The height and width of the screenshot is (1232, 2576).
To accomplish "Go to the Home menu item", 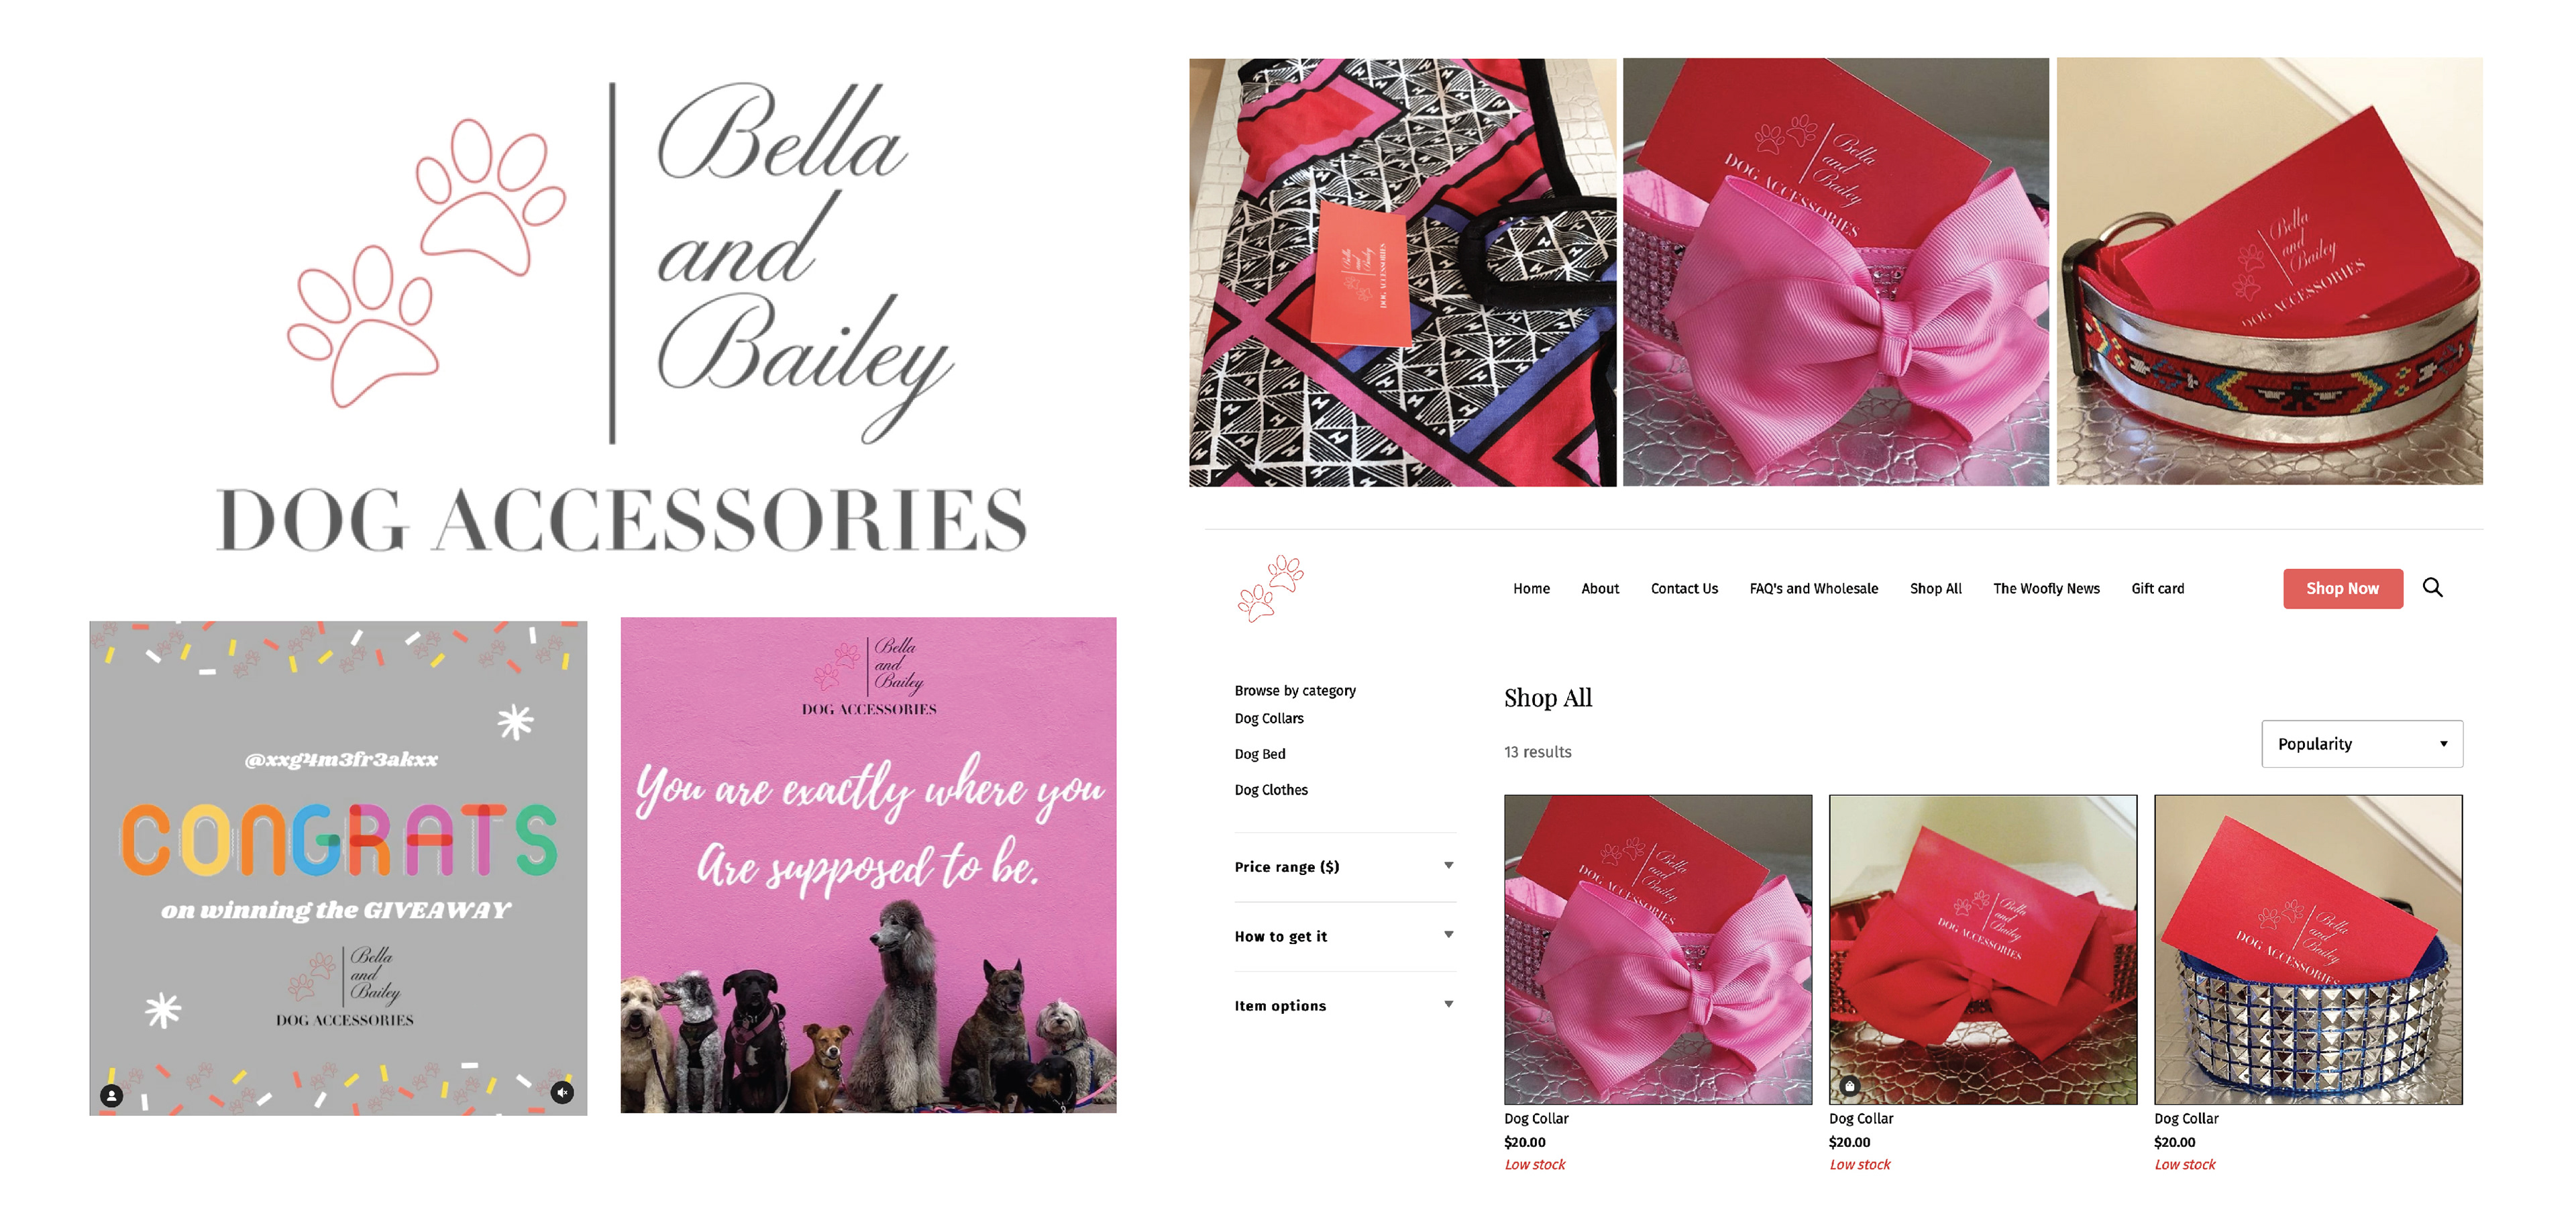I will (1531, 588).
